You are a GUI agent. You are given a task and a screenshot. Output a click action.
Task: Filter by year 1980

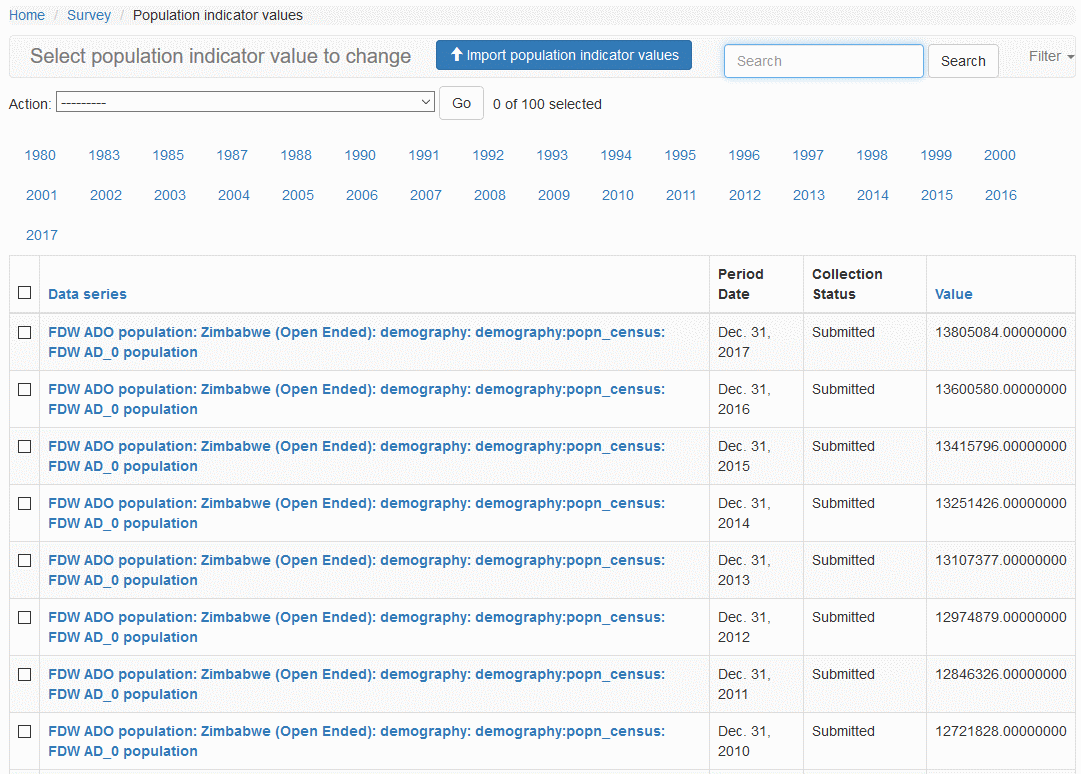(x=40, y=155)
